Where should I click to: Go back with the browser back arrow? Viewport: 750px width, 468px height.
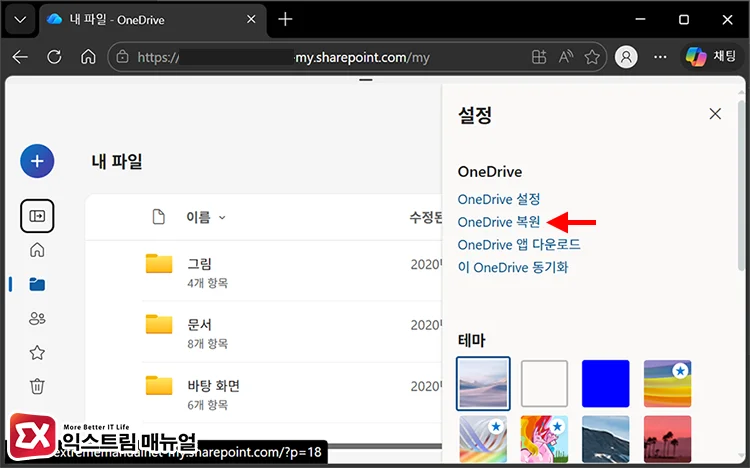20,57
